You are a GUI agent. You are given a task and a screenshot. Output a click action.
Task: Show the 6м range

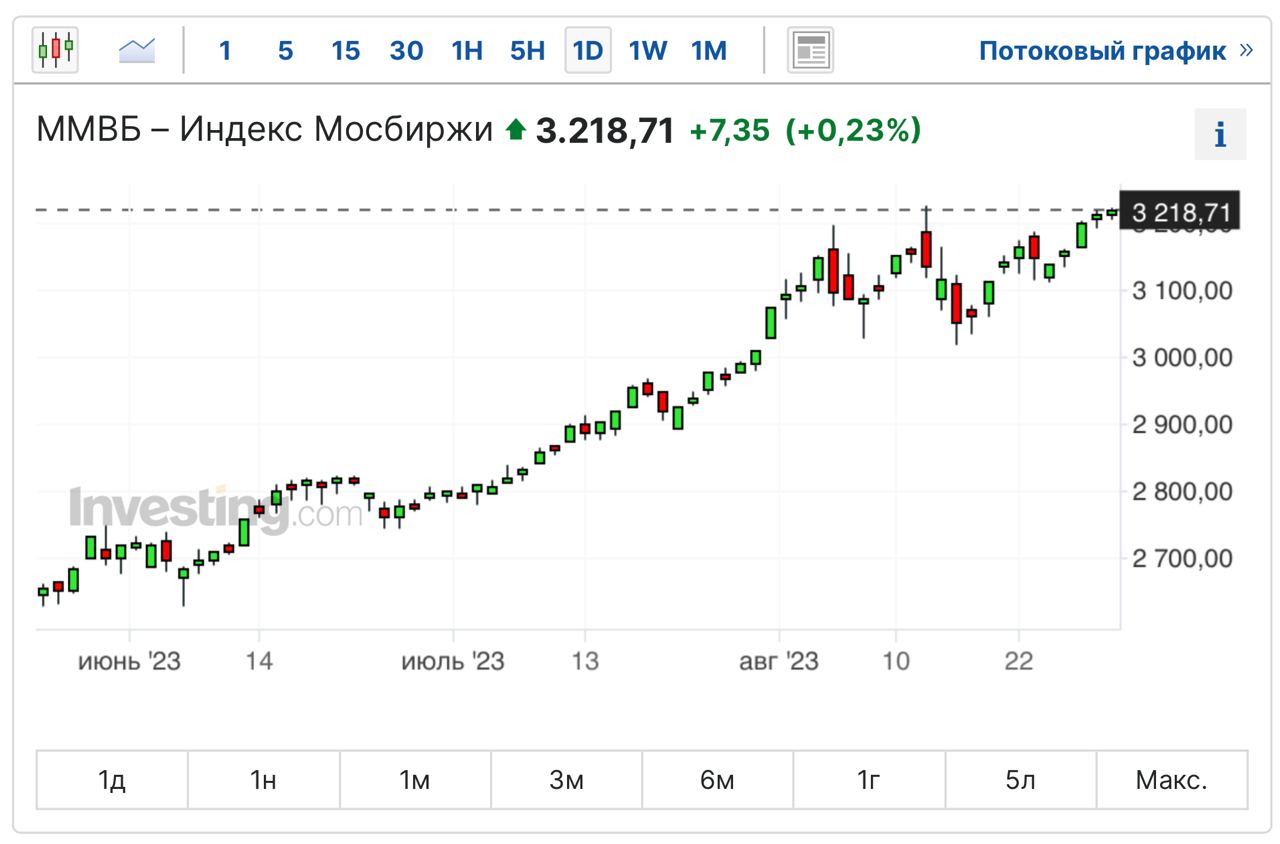coord(718,780)
